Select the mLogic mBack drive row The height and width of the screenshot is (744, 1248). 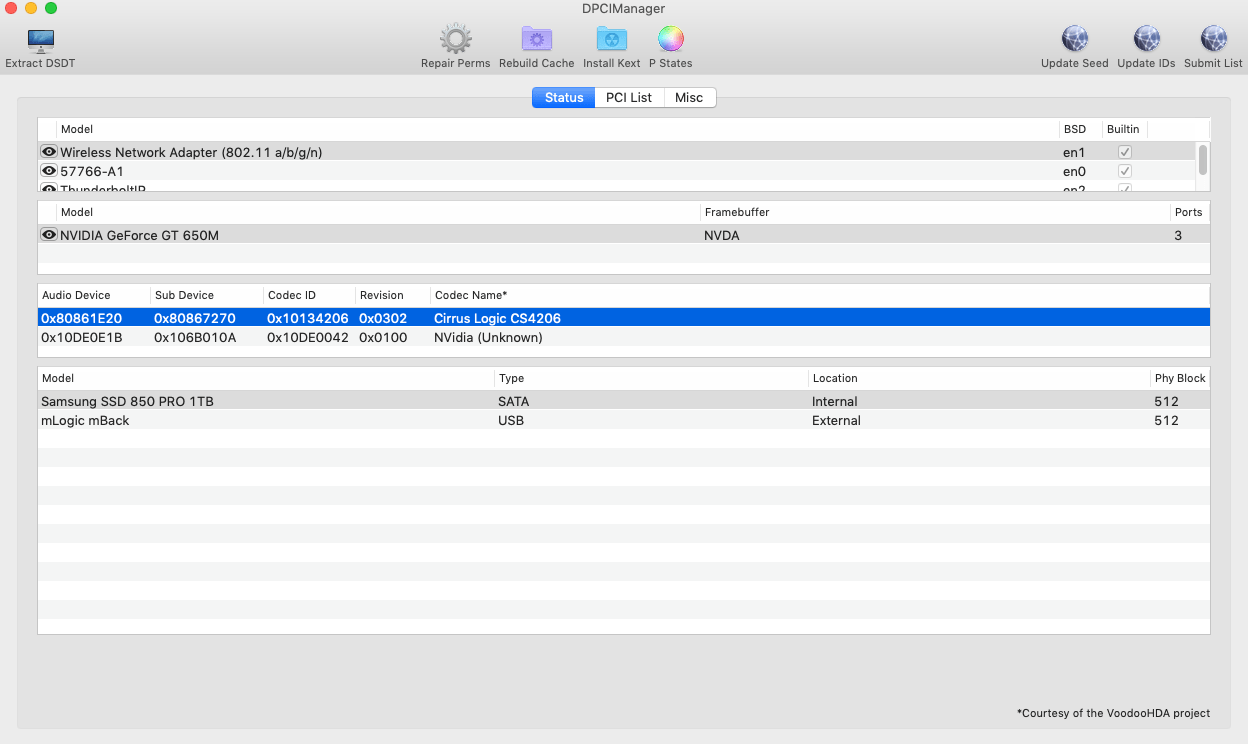(624, 420)
